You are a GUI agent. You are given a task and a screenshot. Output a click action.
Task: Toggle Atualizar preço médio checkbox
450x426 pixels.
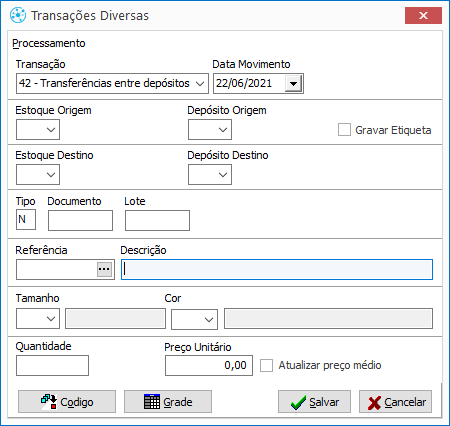[266, 365]
